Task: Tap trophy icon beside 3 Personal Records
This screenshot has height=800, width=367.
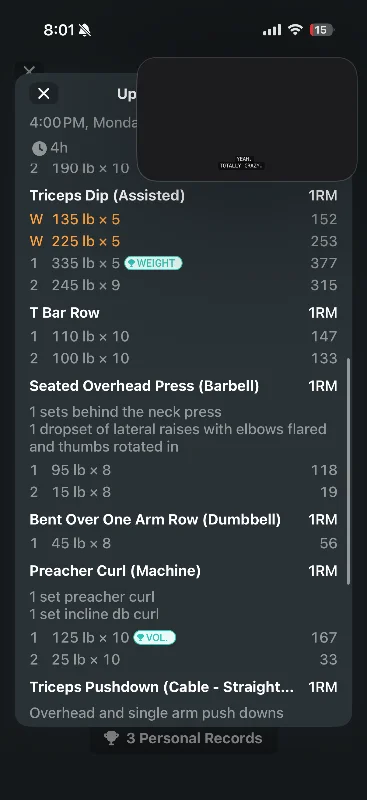Action: coord(111,738)
